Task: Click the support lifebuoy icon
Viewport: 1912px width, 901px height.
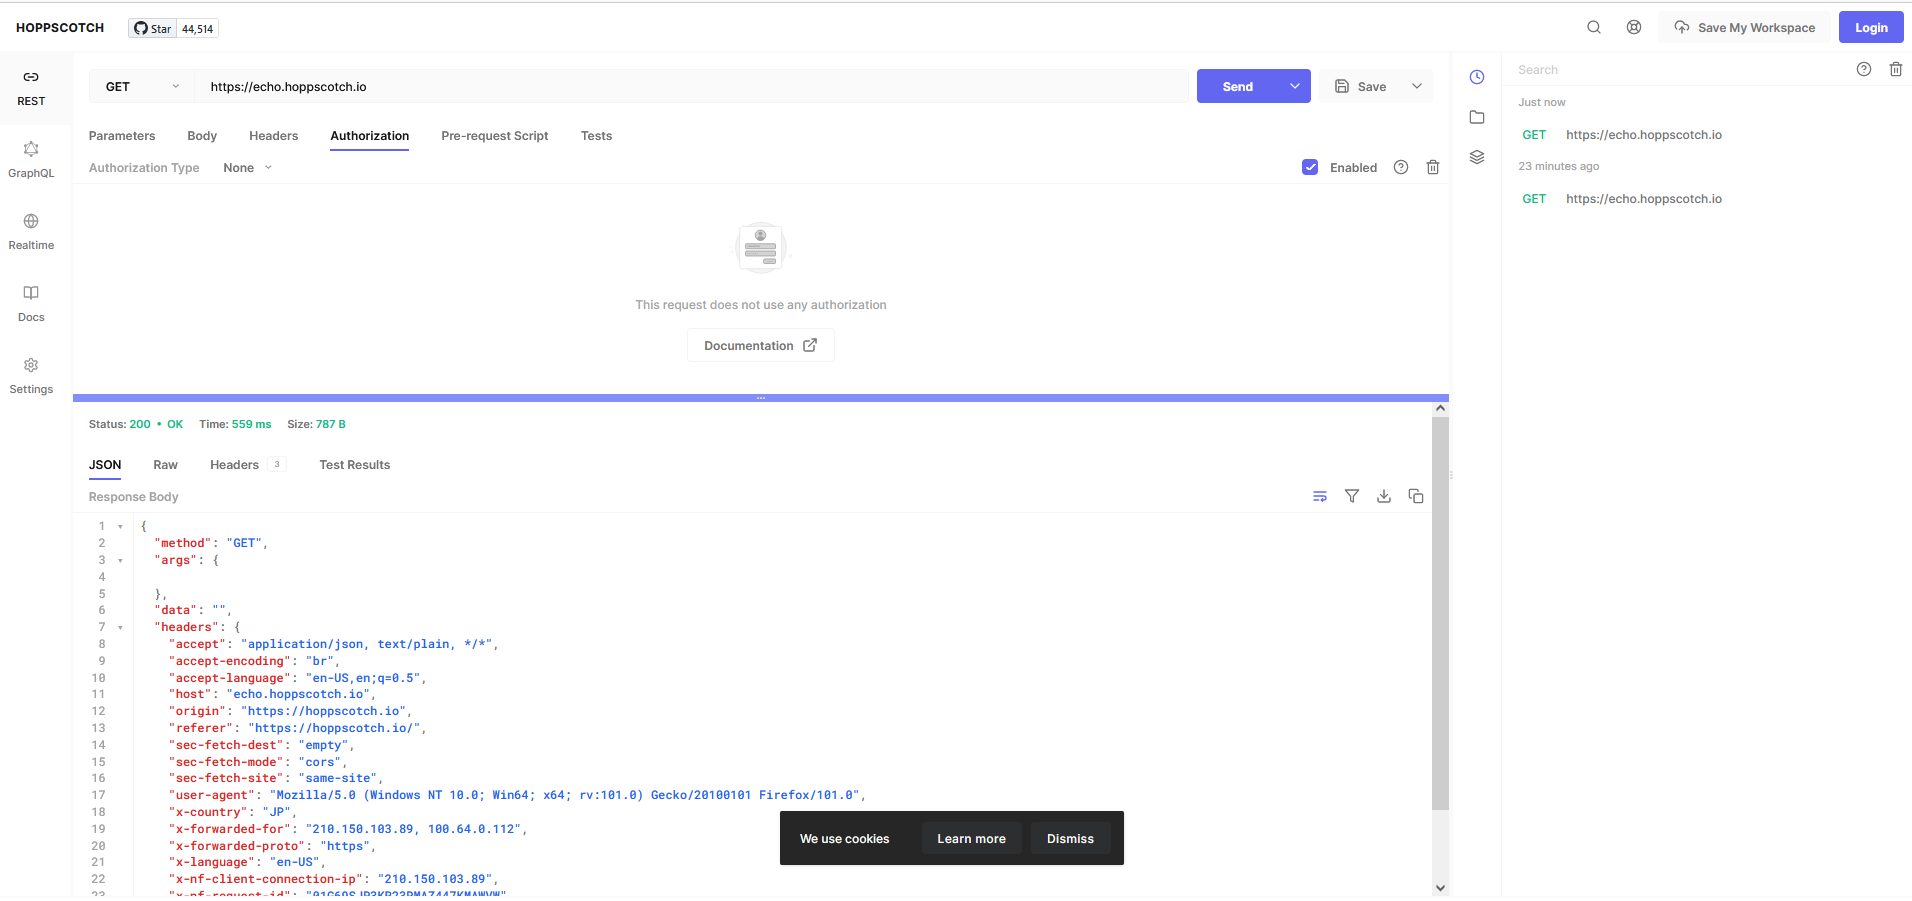Action: click(1634, 28)
